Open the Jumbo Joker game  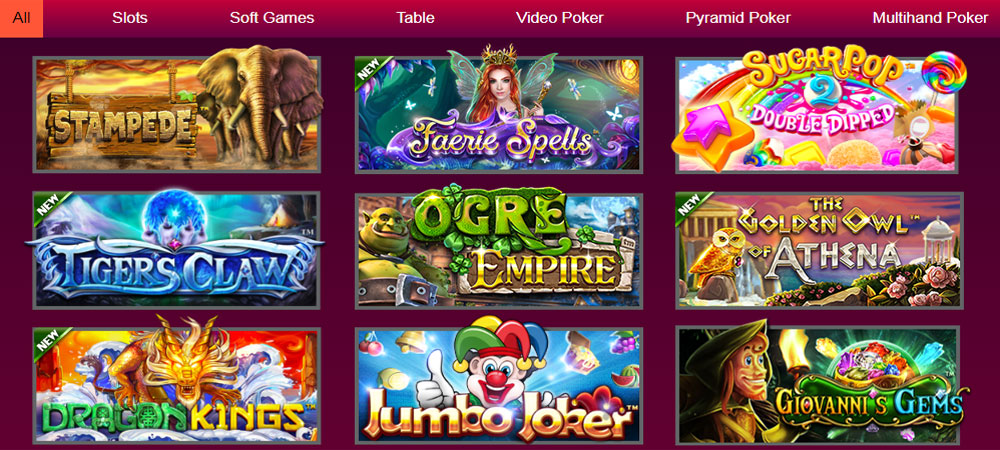tap(499, 386)
